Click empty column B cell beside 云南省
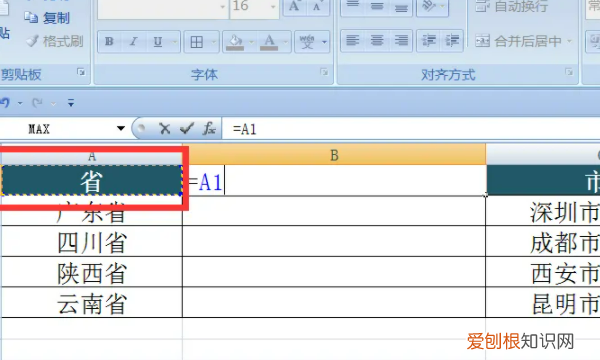Image resolution: width=600 pixels, height=360 pixels. coord(334,303)
